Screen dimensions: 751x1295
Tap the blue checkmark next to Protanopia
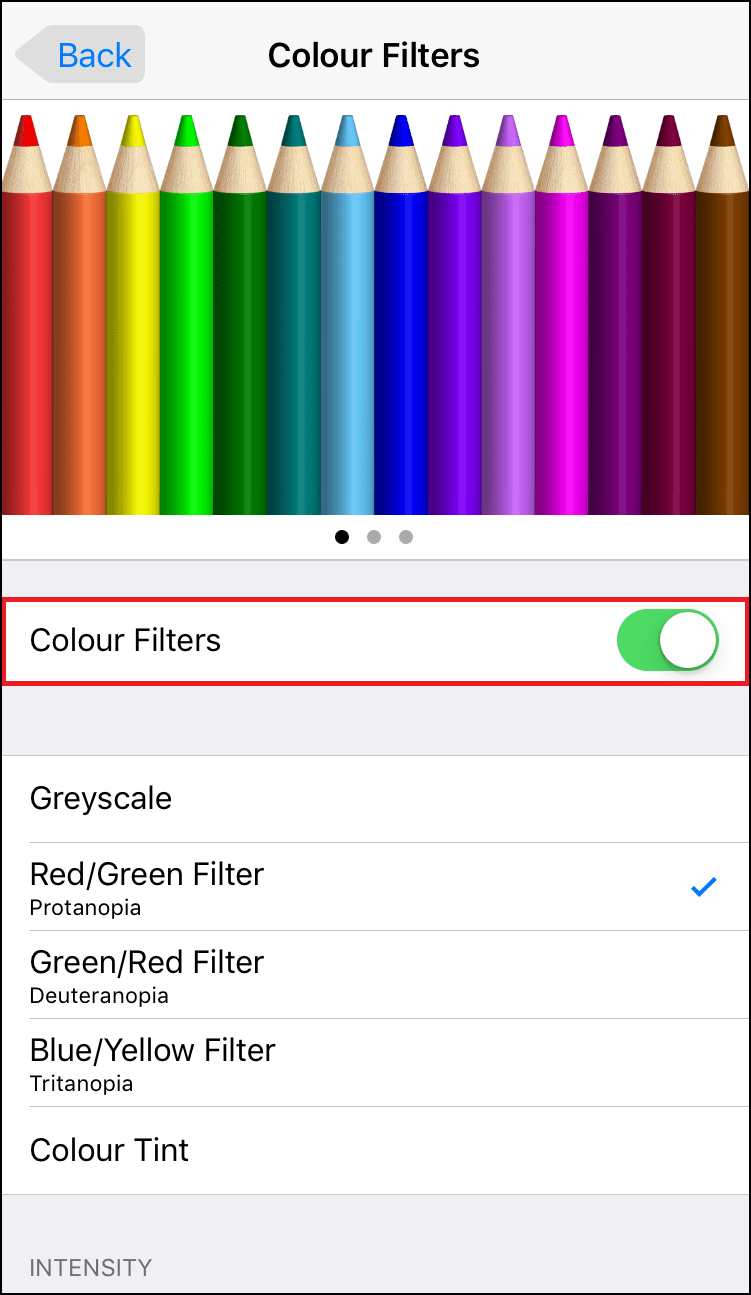703,886
